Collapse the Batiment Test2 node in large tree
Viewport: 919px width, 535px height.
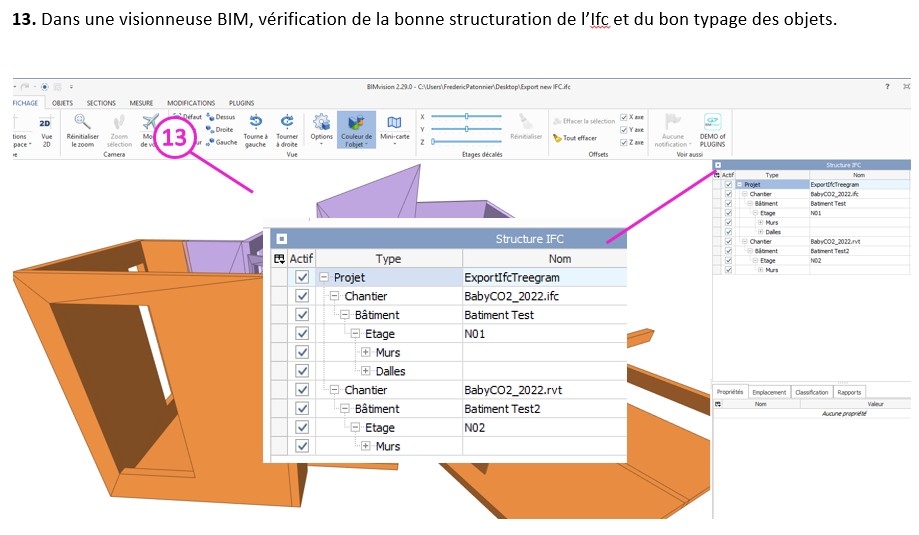(345, 409)
